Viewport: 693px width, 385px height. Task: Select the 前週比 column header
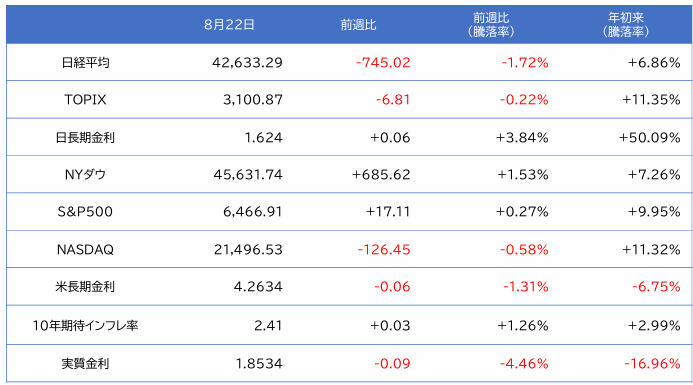358,25
